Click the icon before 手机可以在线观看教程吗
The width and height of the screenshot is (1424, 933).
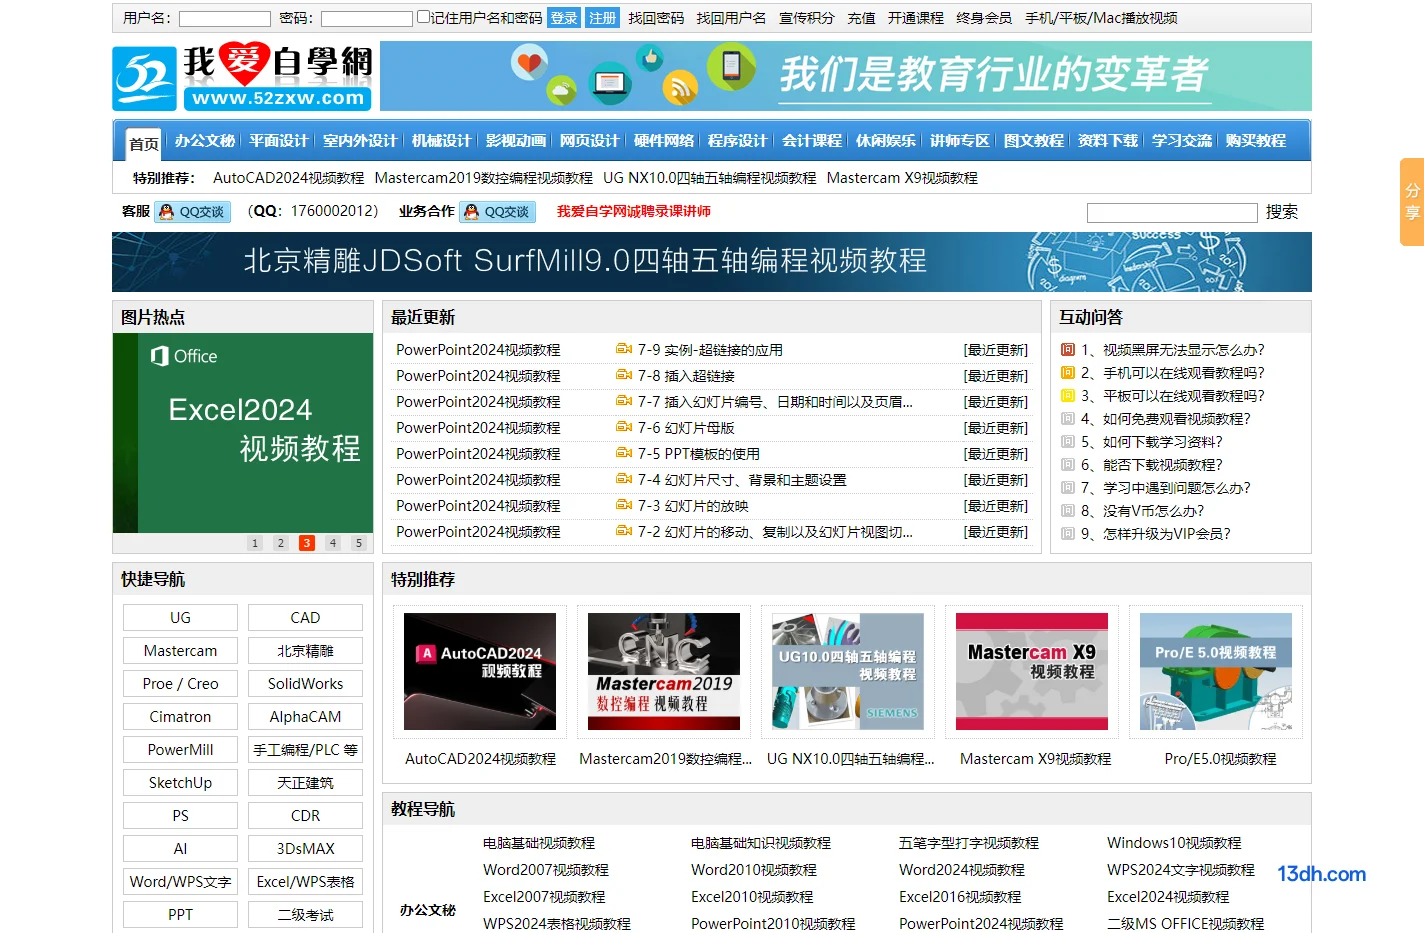1068,373
